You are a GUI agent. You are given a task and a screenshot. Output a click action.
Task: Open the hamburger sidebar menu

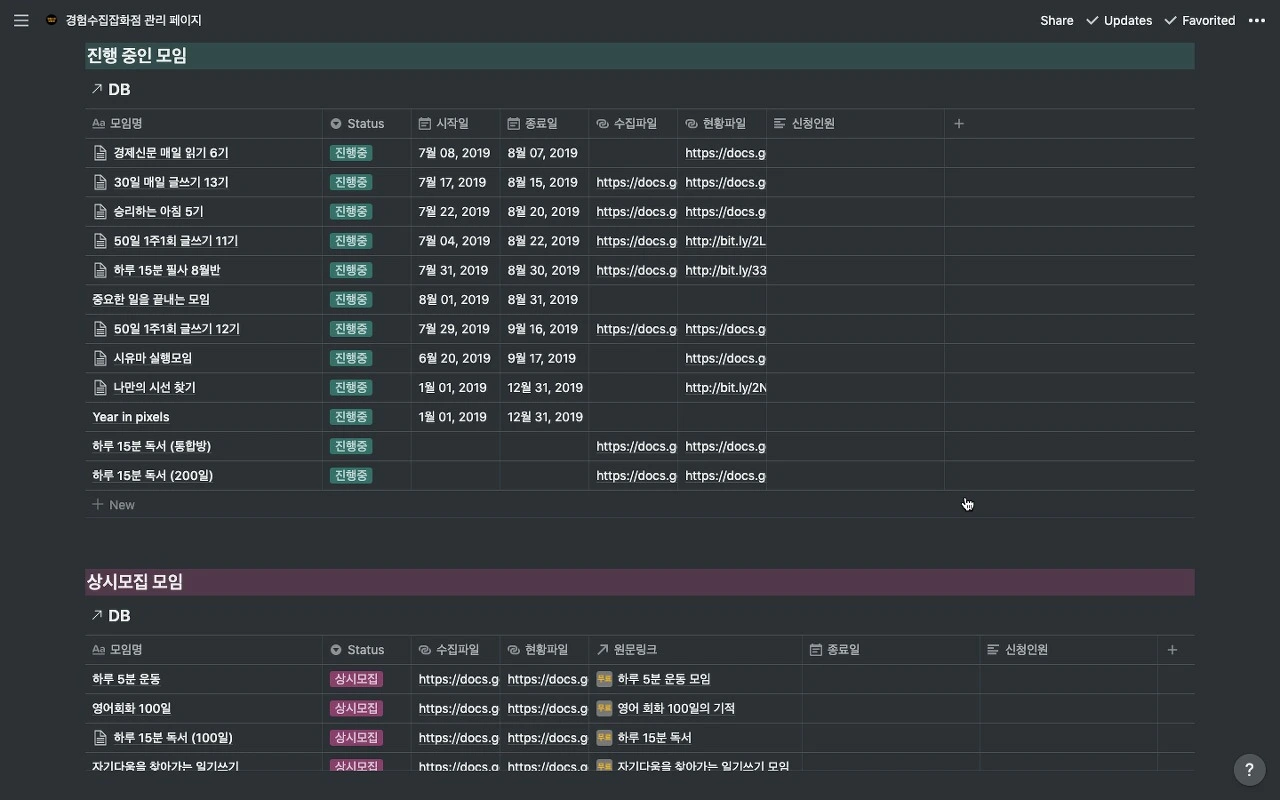coord(21,20)
